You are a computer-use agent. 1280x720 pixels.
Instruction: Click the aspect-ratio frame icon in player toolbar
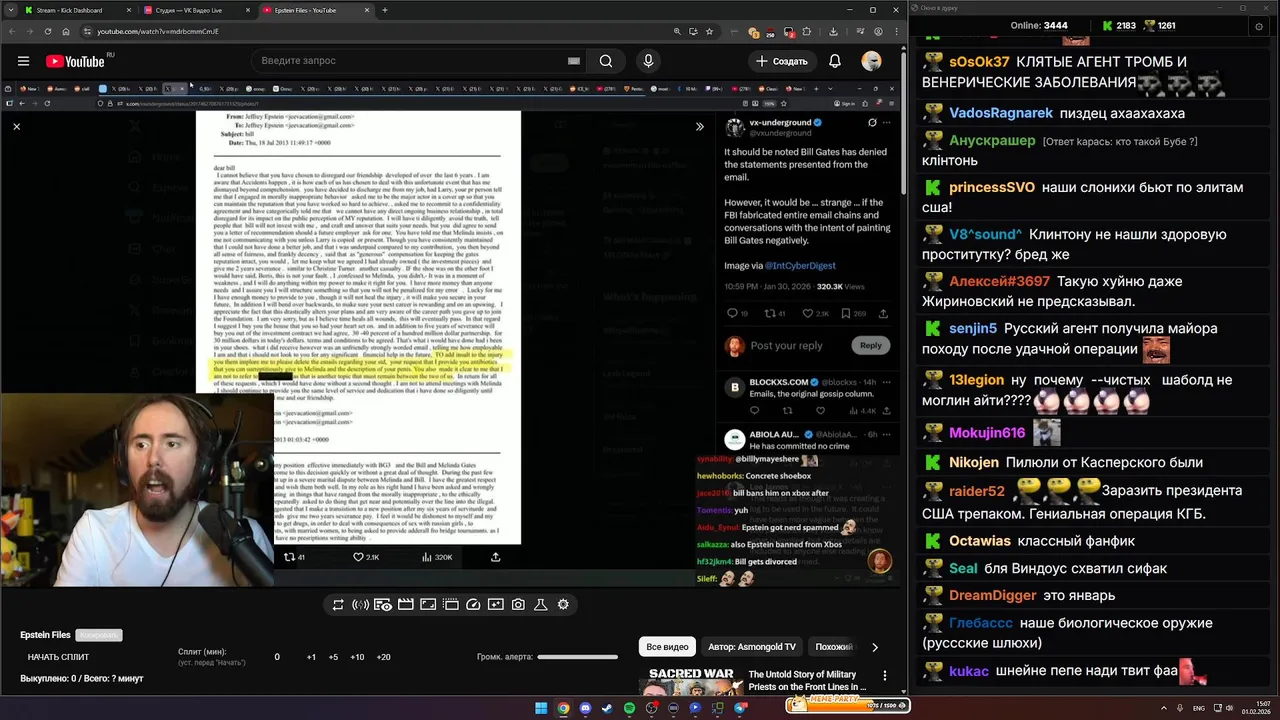[x=428, y=604]
